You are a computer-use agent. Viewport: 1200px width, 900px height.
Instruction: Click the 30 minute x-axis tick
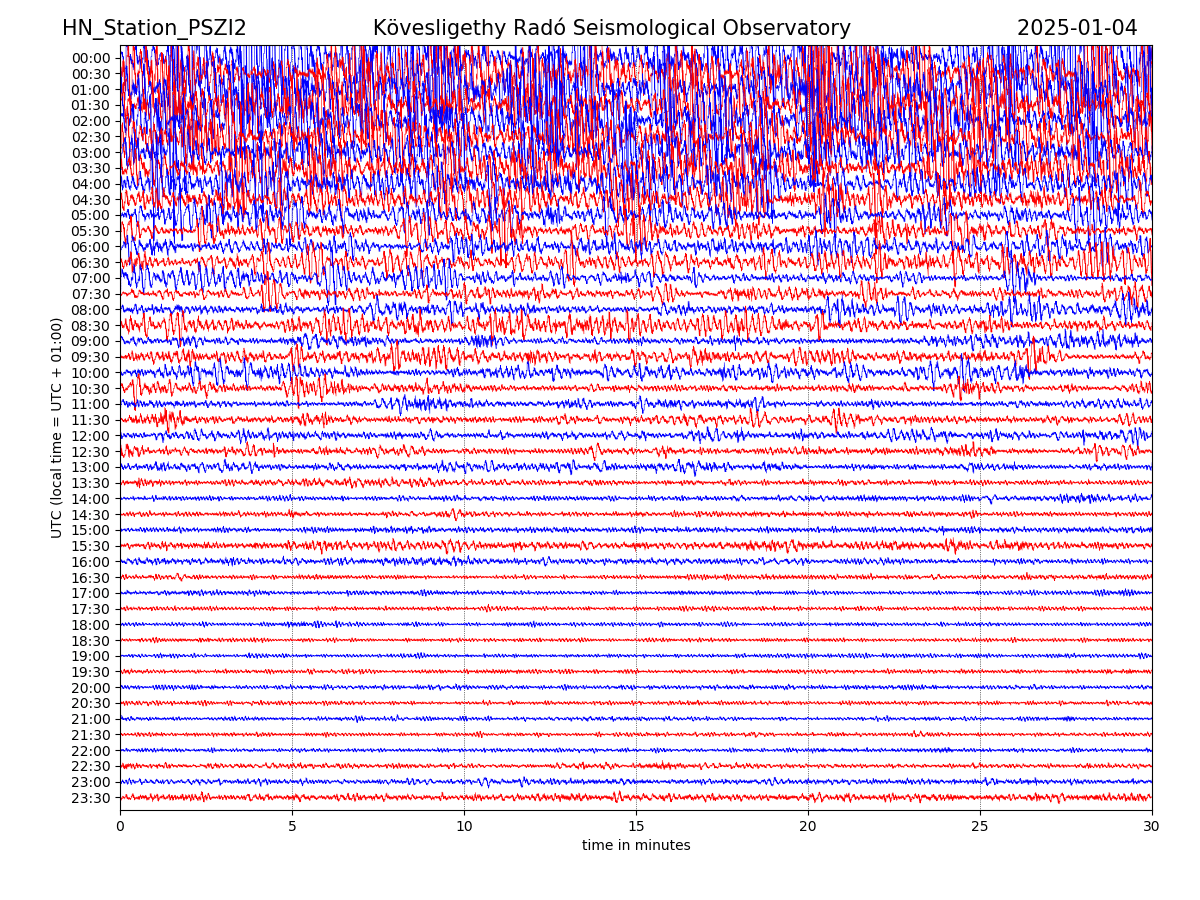pos(1152,826)
